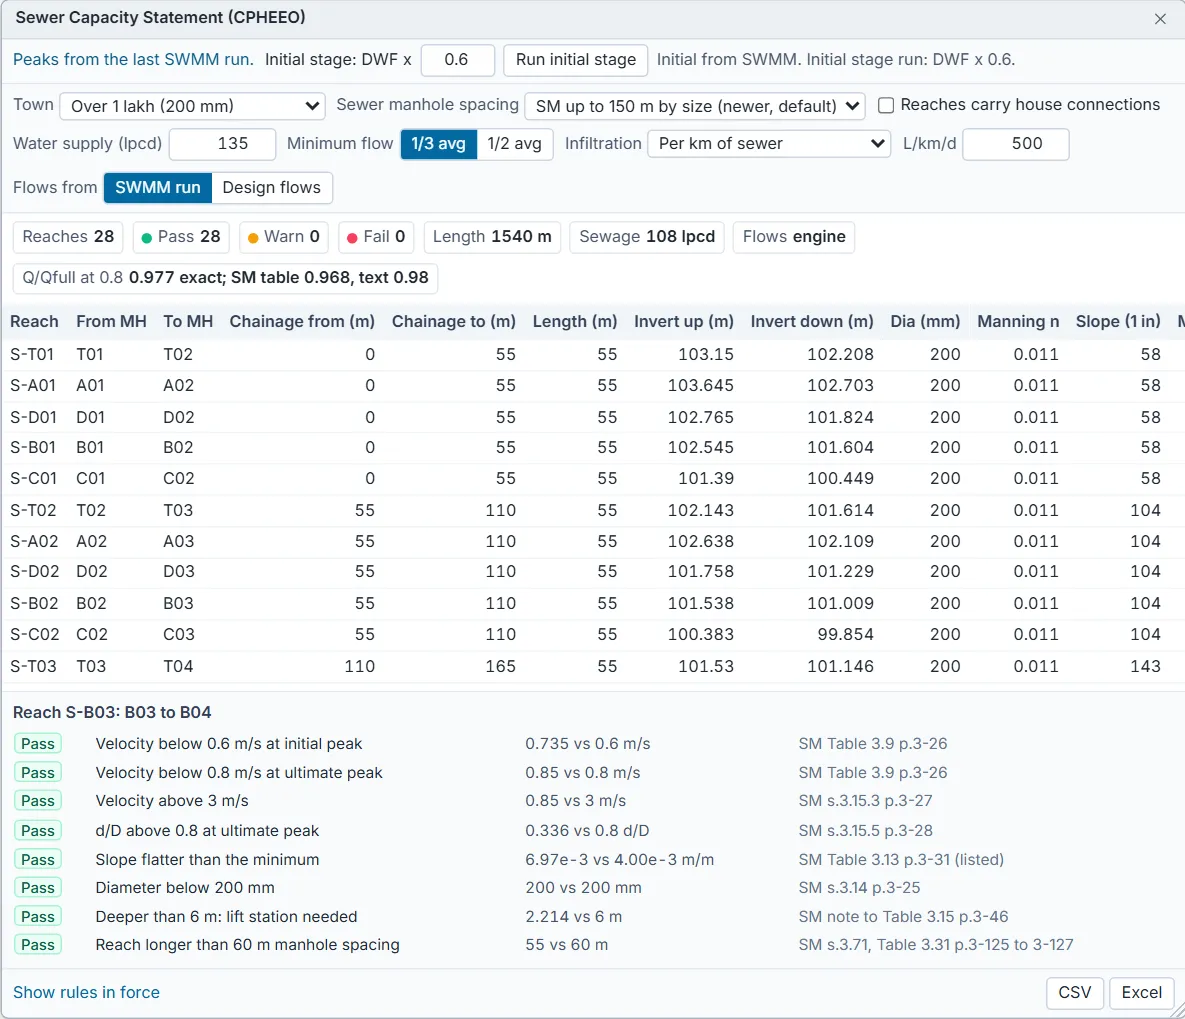
Task: Filter by the Pass 28 chip
Action: pos(181,237)
